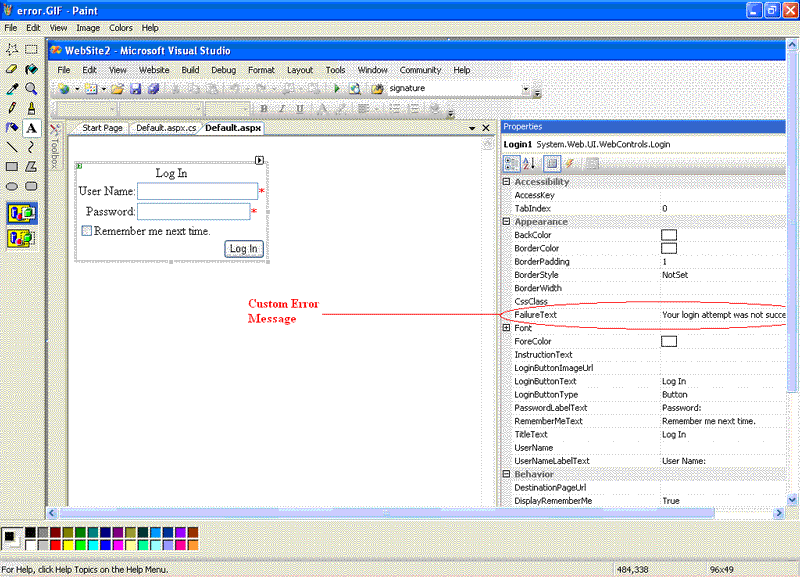Switch to the Start Page tab
Viewport: 800px width, 577px height.
coord(102,128)
